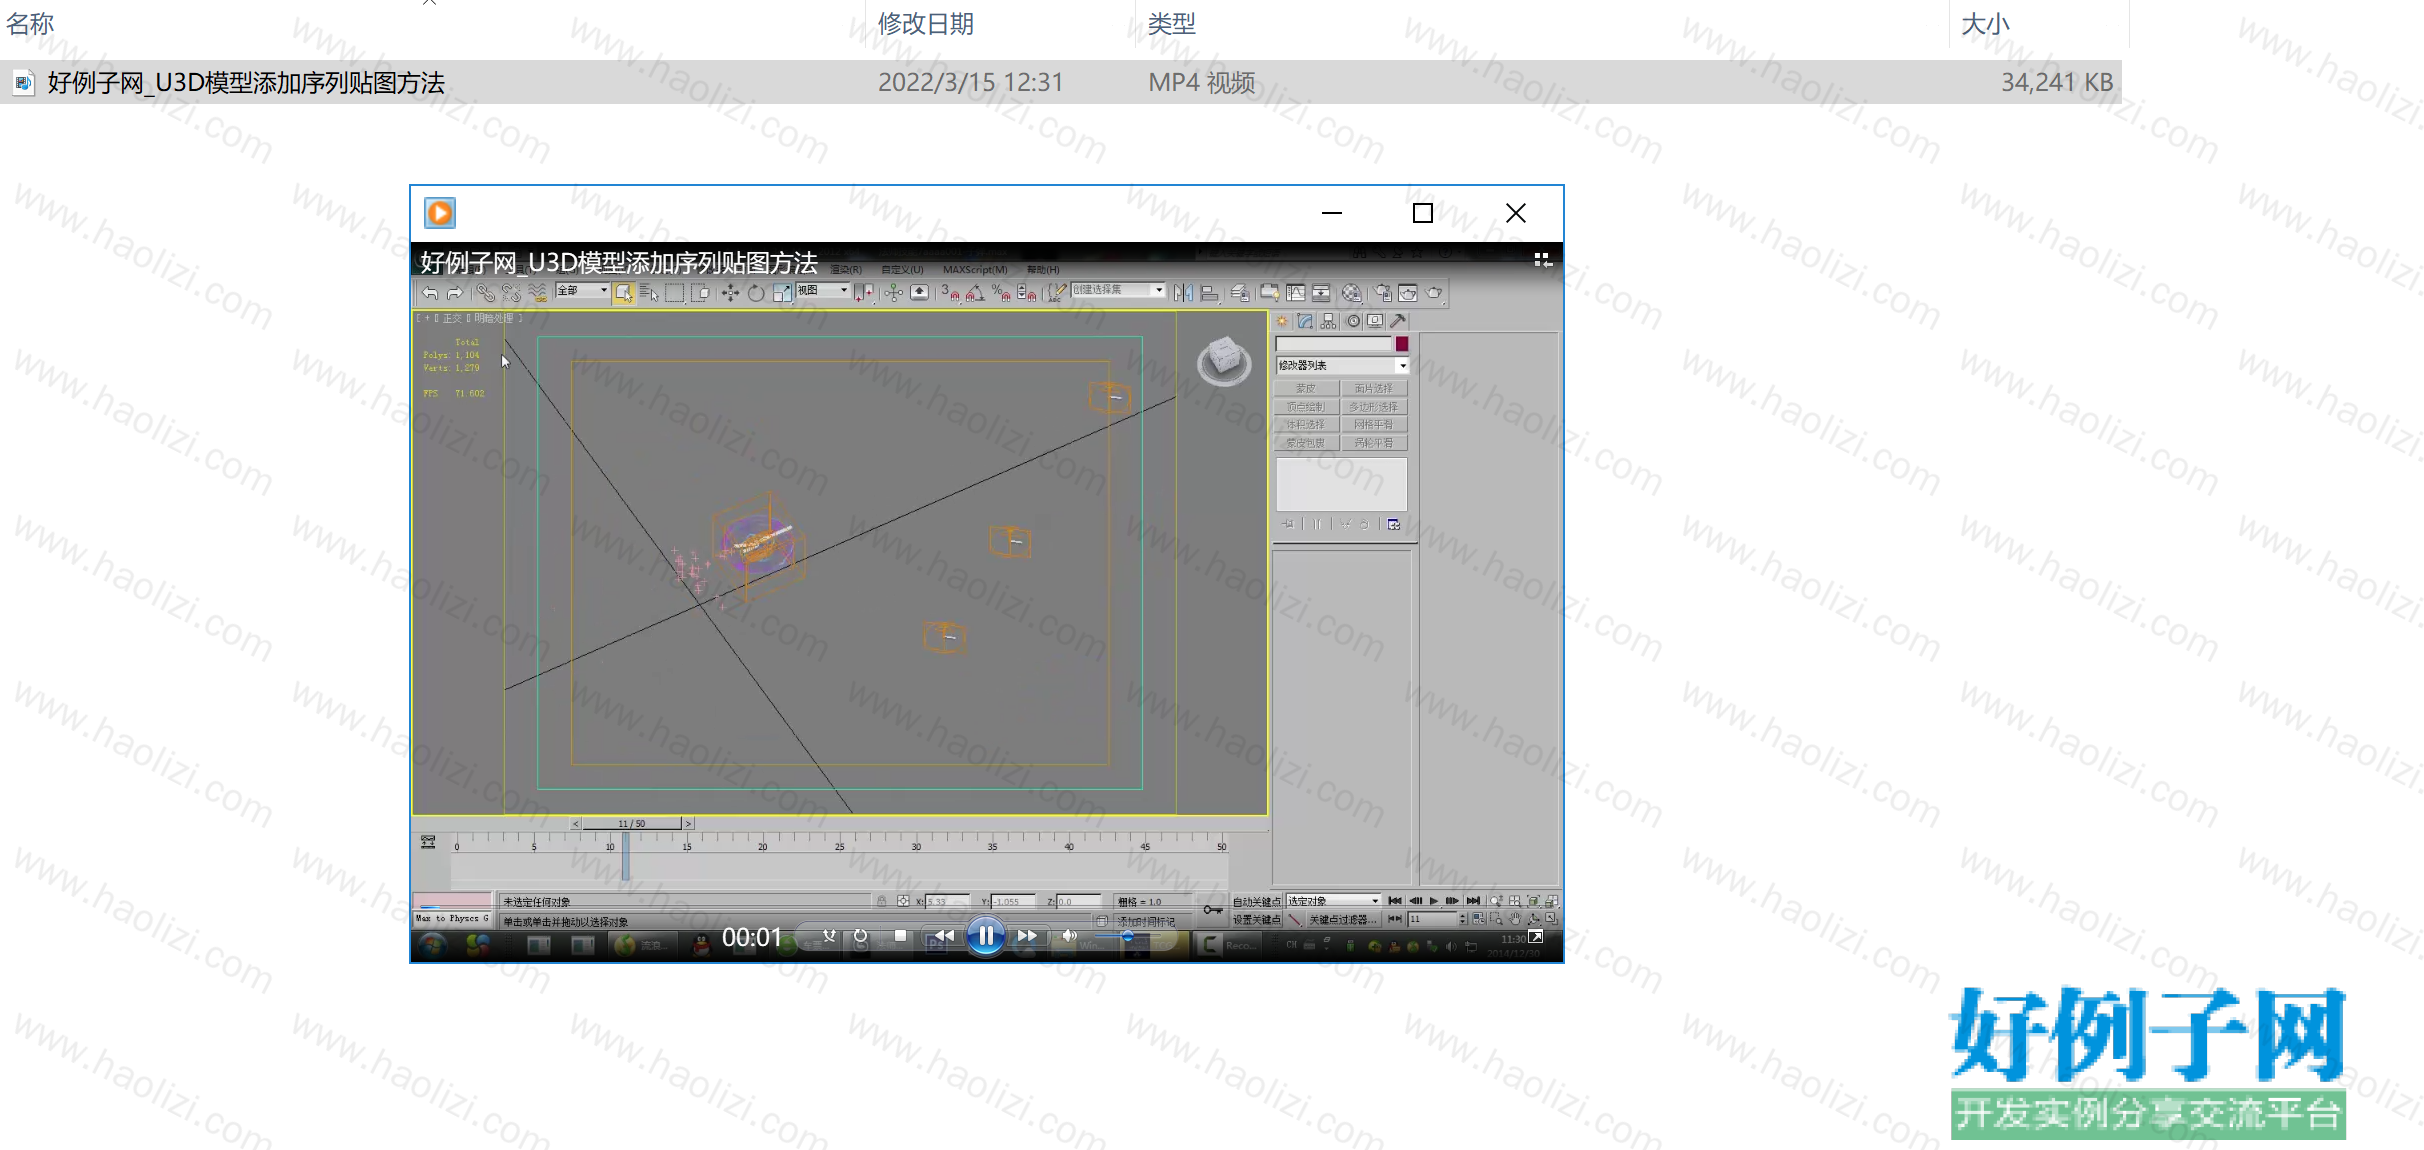Toggle the Percent Snap button
Screen dimensions: 2424x1150
(x=1001, y=293)
